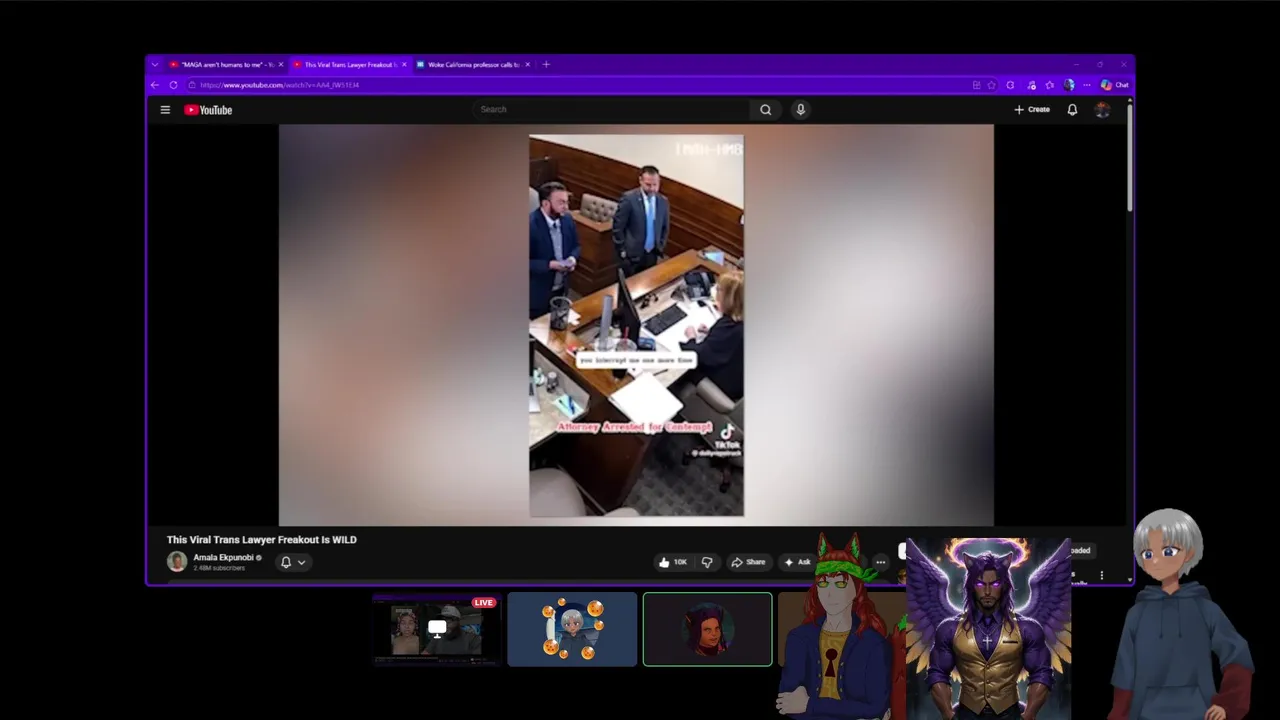
Task: Switch to the "MAGA aren't humans to me" tab
Action: click(226, 65)
